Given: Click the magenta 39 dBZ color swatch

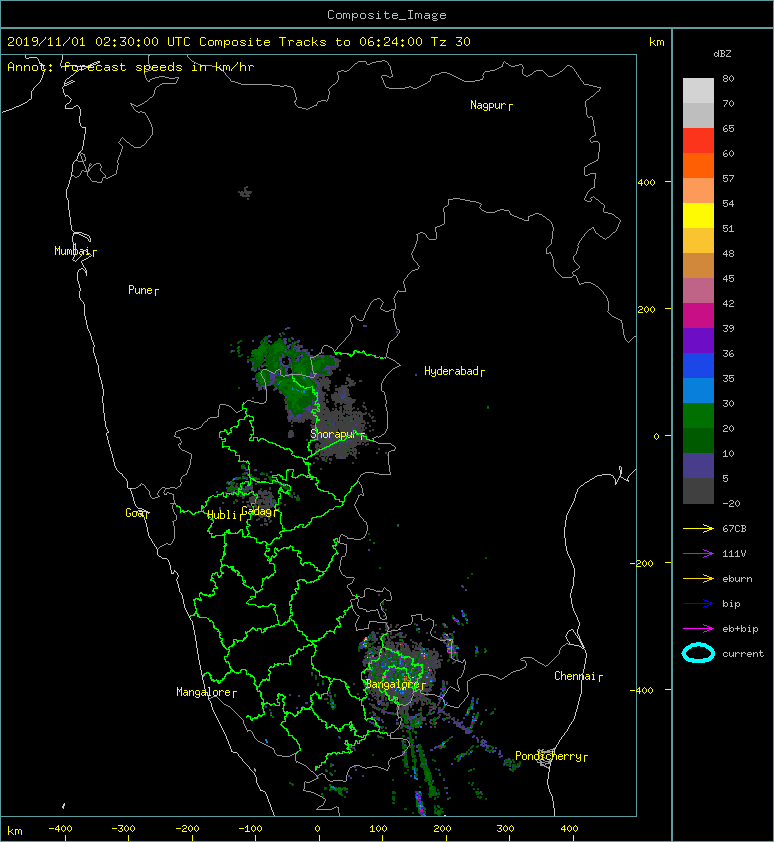Looking at the screenshot, I should click(698, 316).
